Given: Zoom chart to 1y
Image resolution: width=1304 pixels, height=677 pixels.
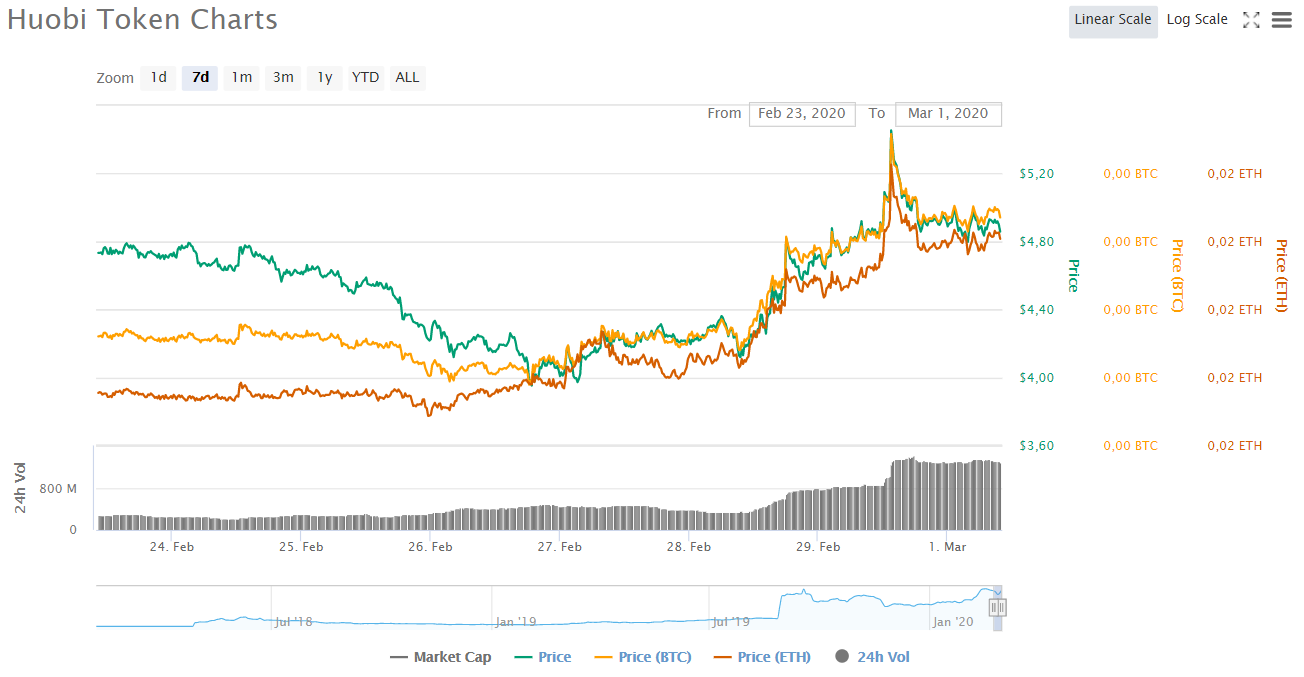Looking at the screenshot, I should pos(325,77).
